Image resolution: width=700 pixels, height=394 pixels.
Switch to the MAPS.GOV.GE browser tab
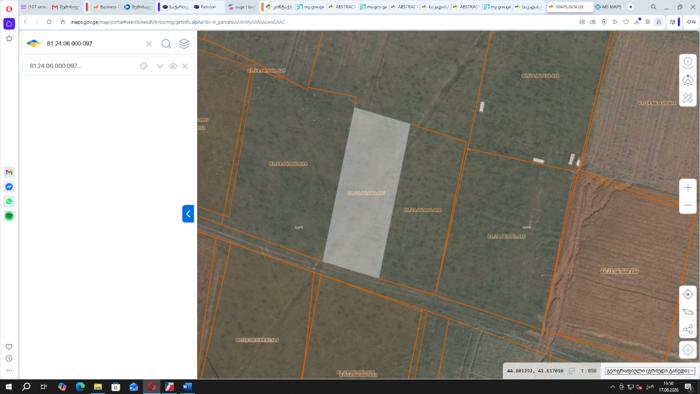pos(568,7)
